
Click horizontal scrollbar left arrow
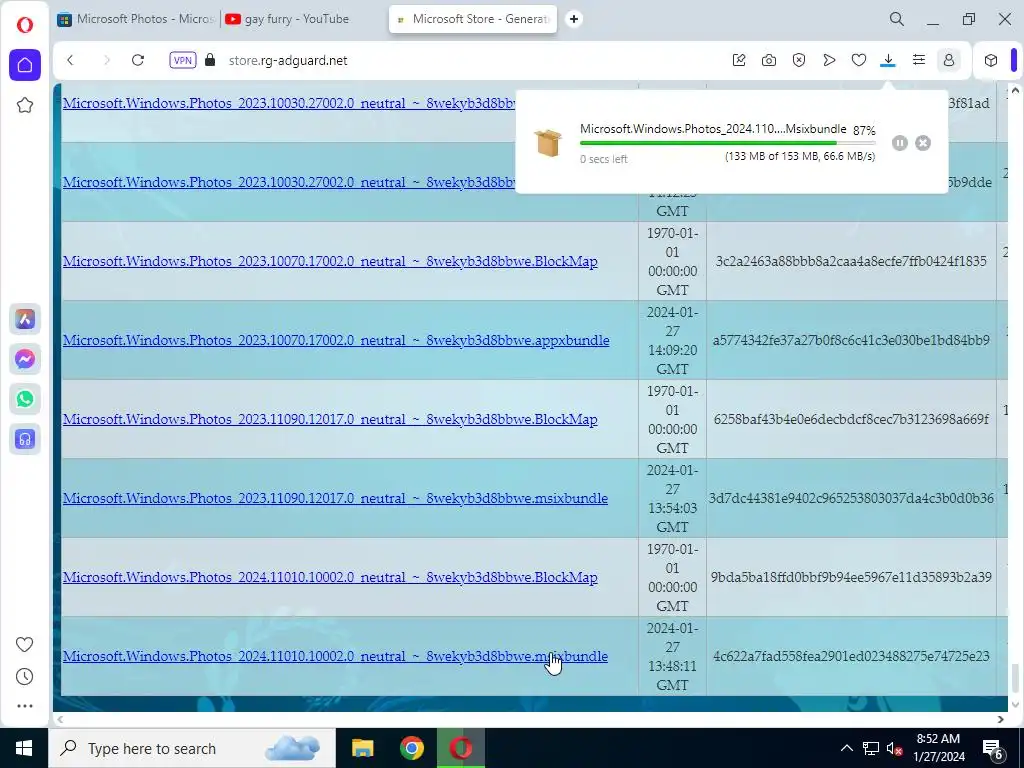tap(60, 719)
